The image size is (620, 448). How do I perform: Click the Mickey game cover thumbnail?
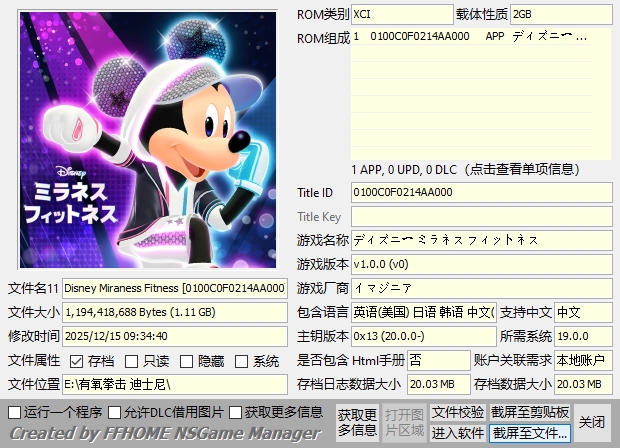[148, 140]
